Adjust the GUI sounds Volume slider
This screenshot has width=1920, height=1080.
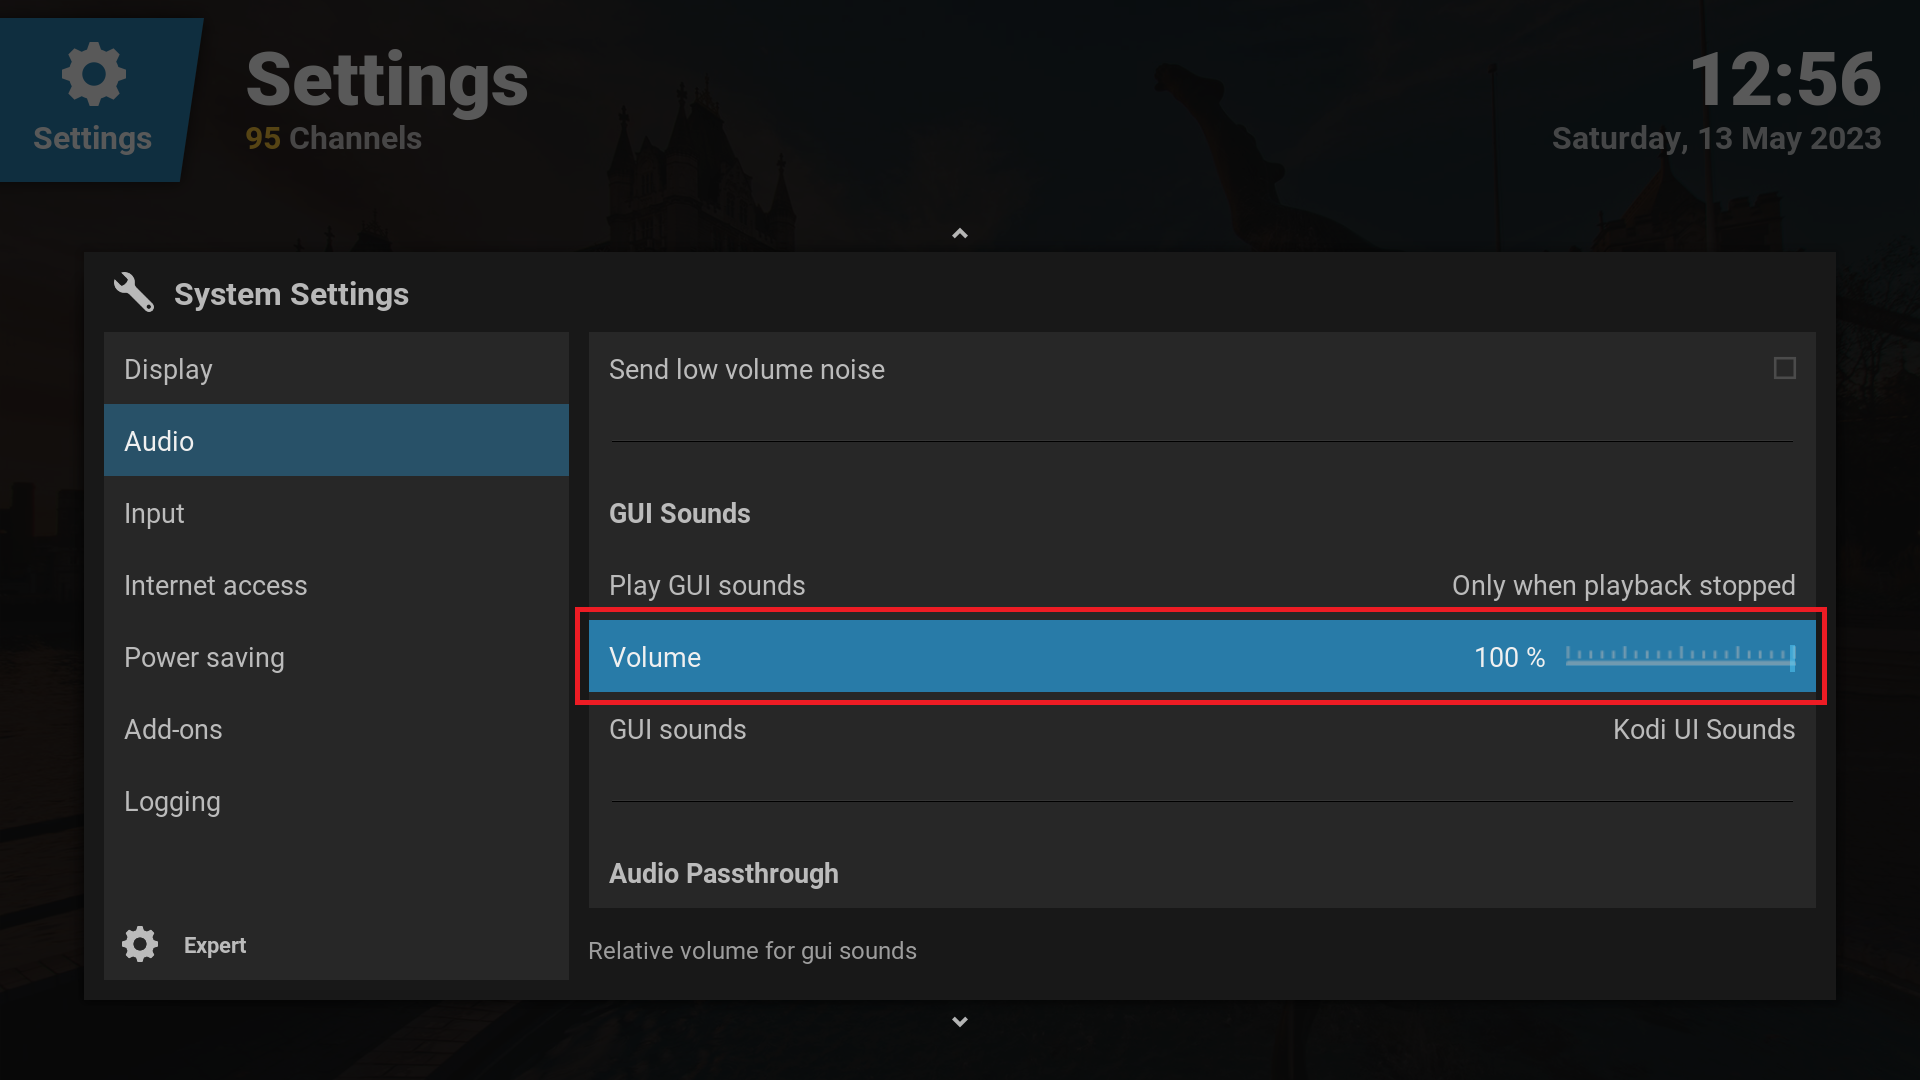(x=1680, y=657)
